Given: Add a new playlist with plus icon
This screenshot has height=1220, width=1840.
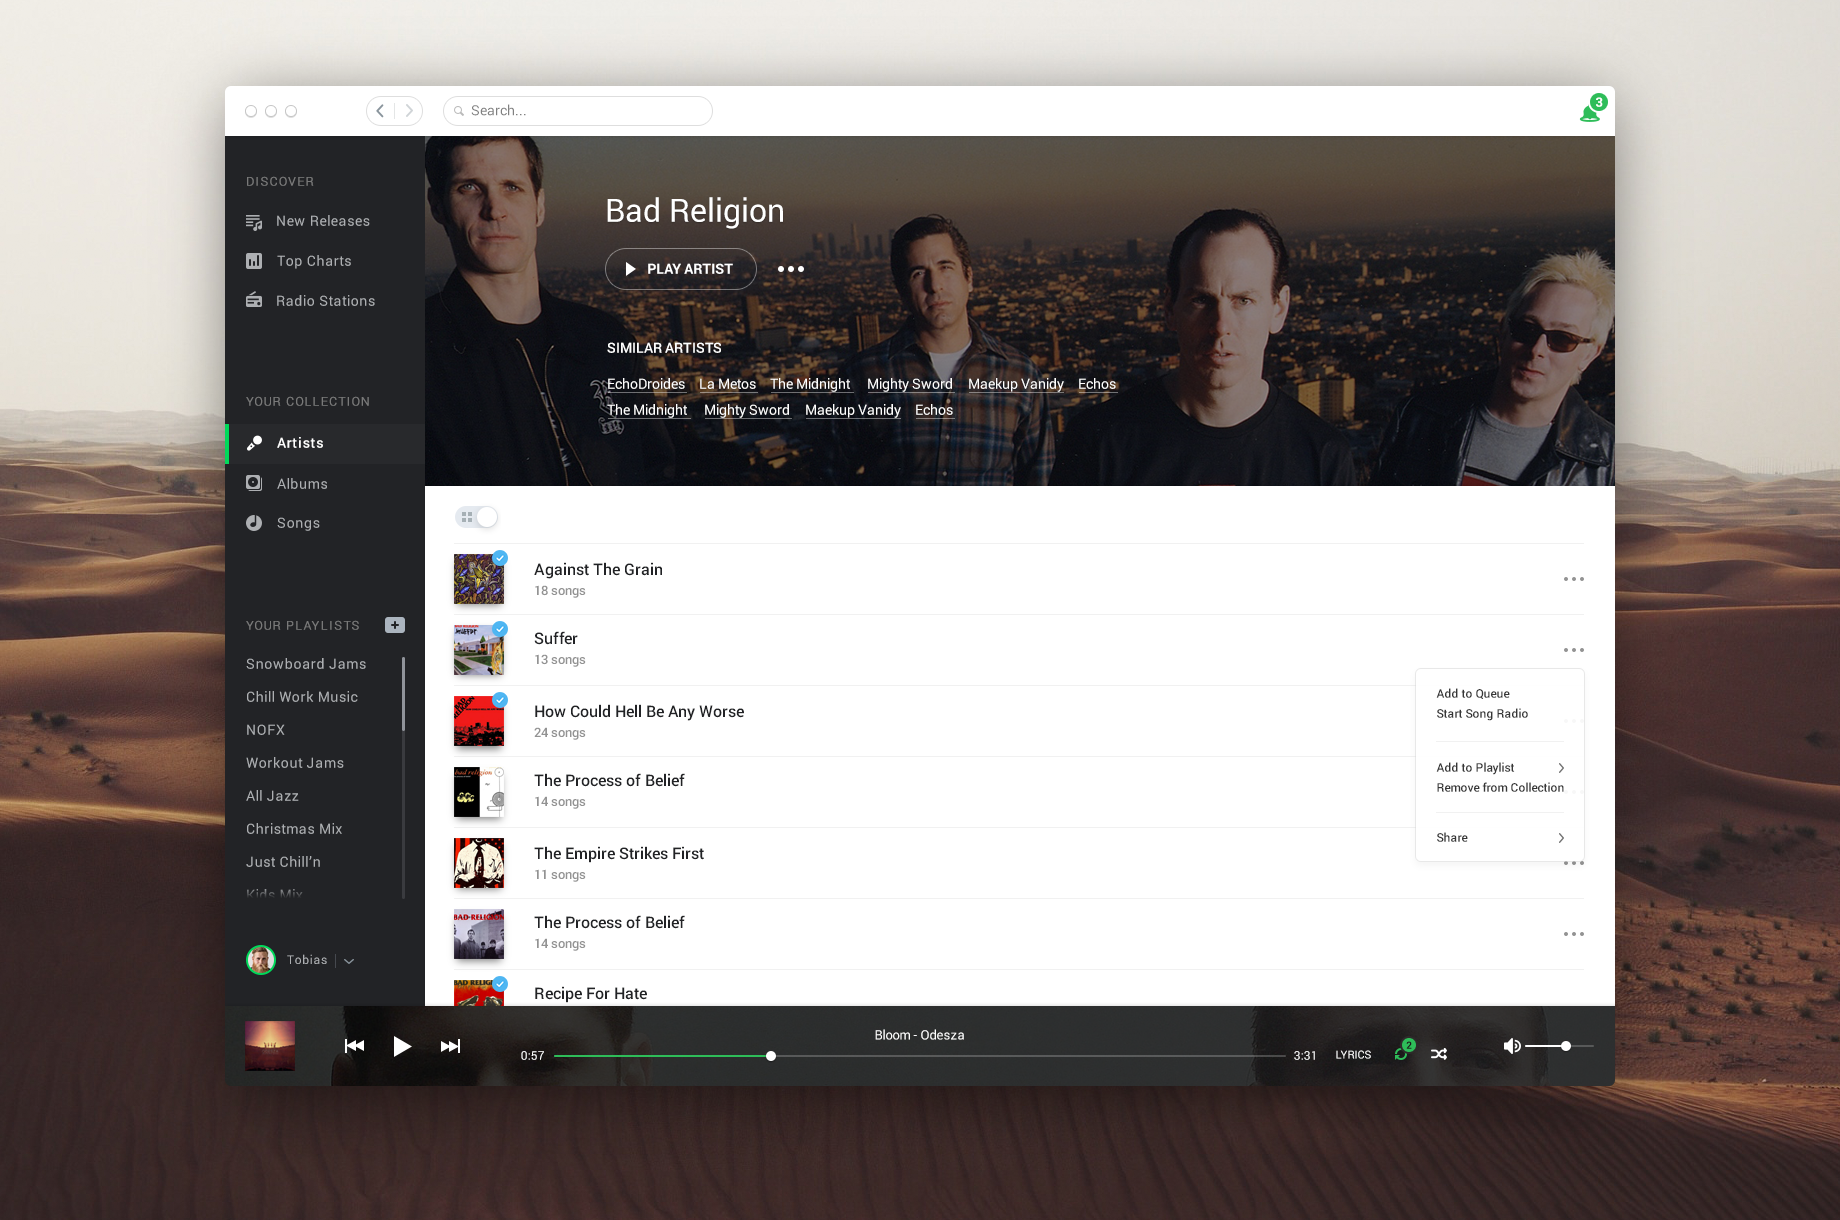Looking at the screenshot, I should 395,625.
